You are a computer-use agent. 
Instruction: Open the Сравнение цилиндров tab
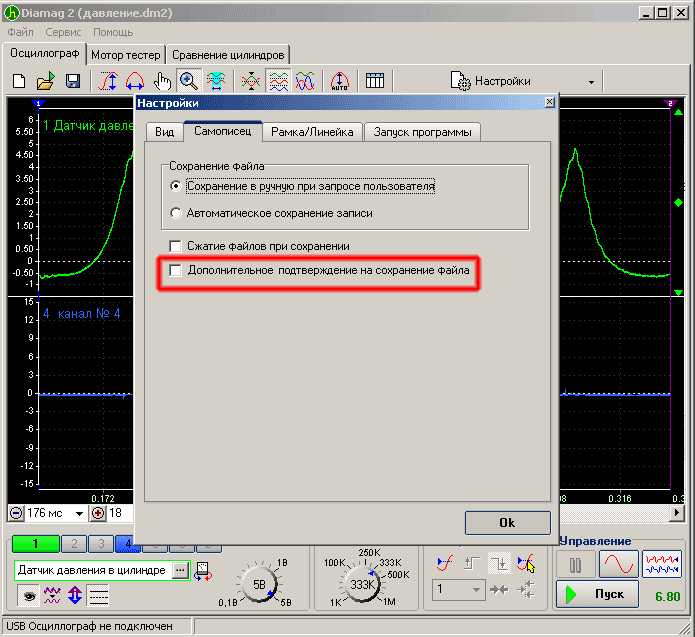coord(228,55)
